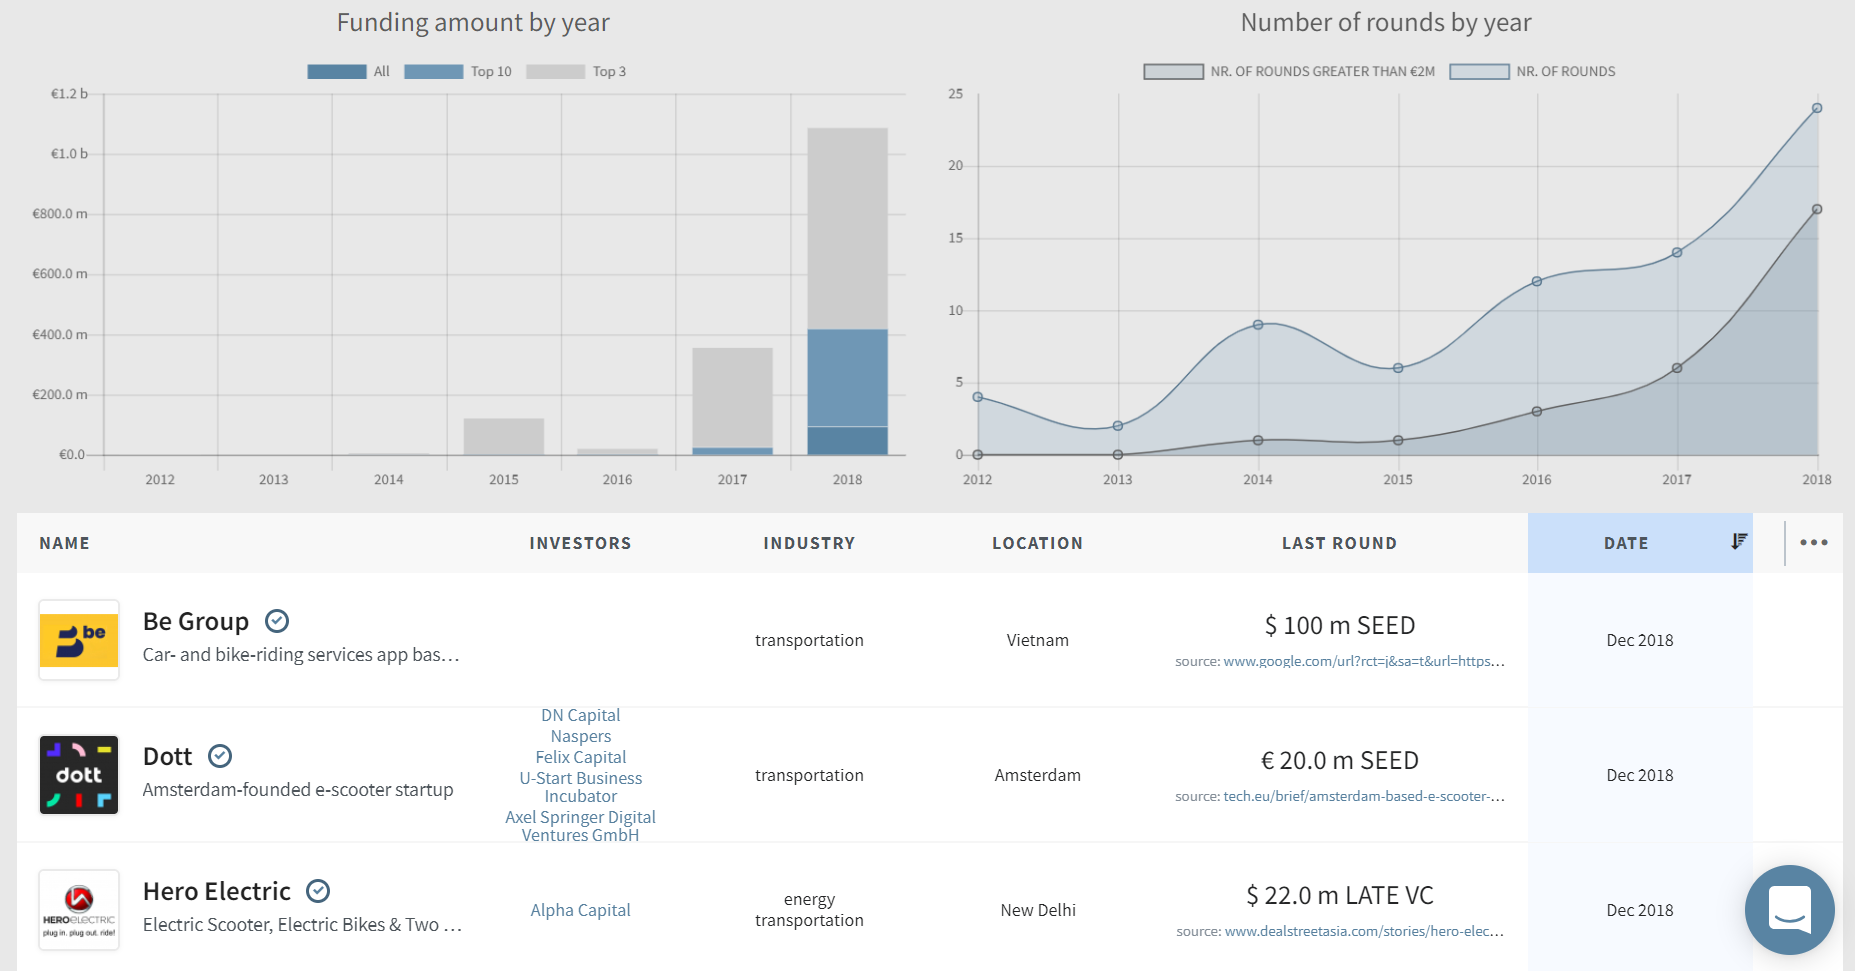Open the Naspers investor link
The image size is (1855, 971).
(x=580, y=736)
